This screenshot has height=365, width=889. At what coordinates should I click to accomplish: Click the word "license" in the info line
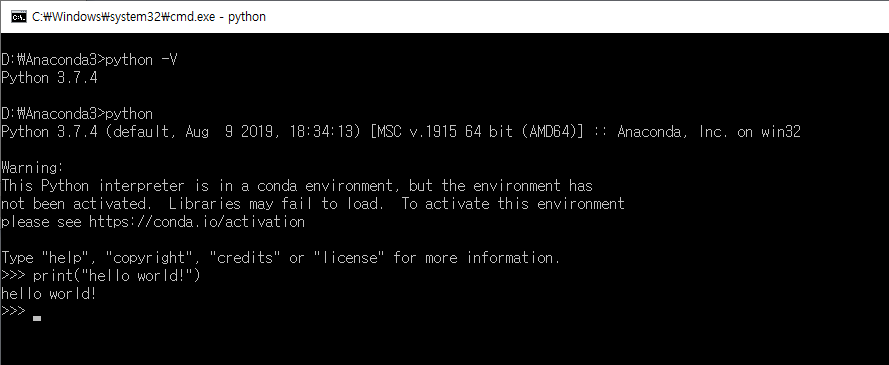point(349,258)
